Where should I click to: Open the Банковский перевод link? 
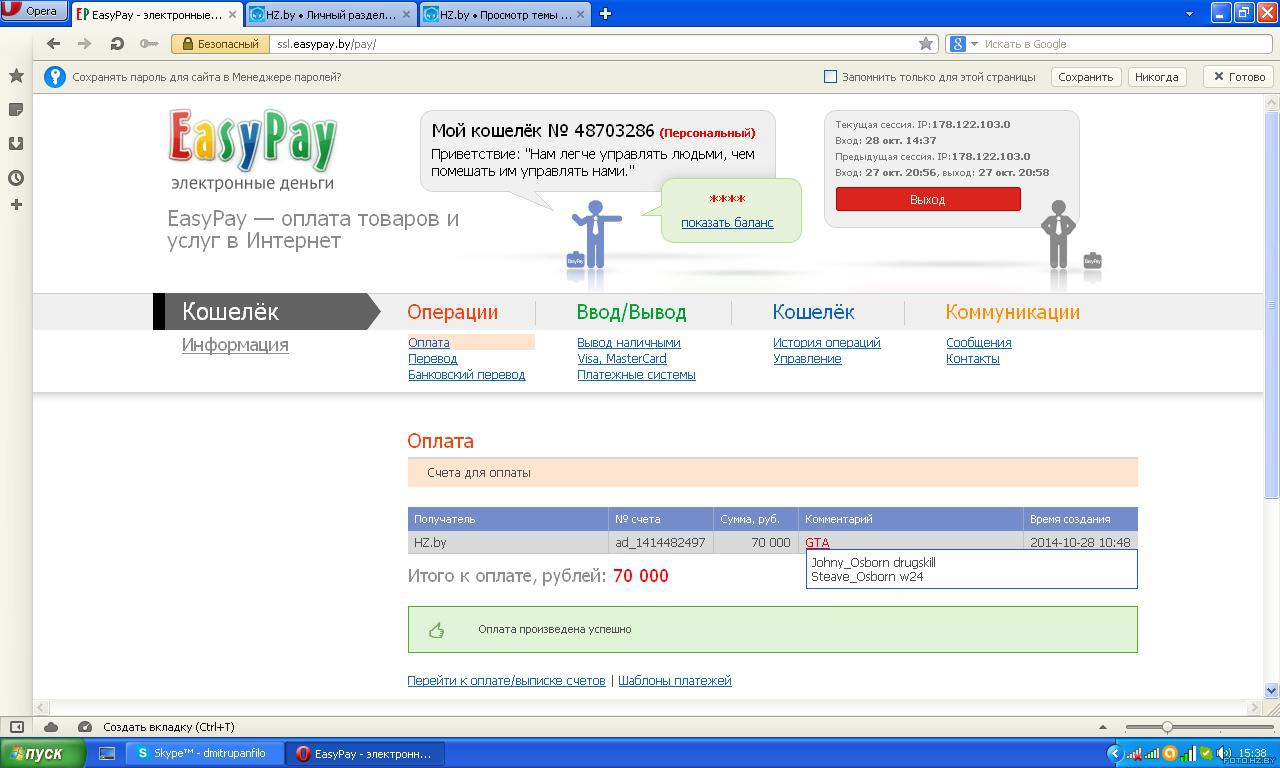tap(466, 374)
